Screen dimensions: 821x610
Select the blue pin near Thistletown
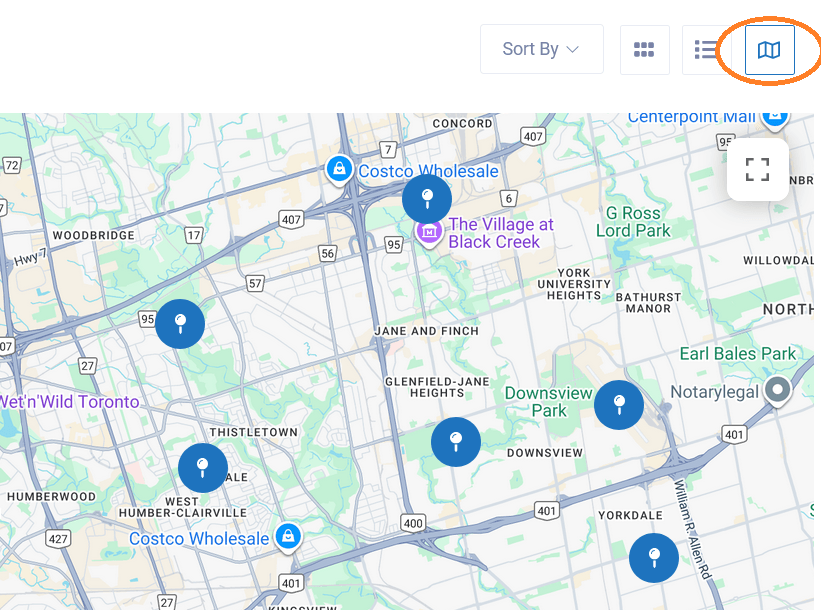coord(202,467)
